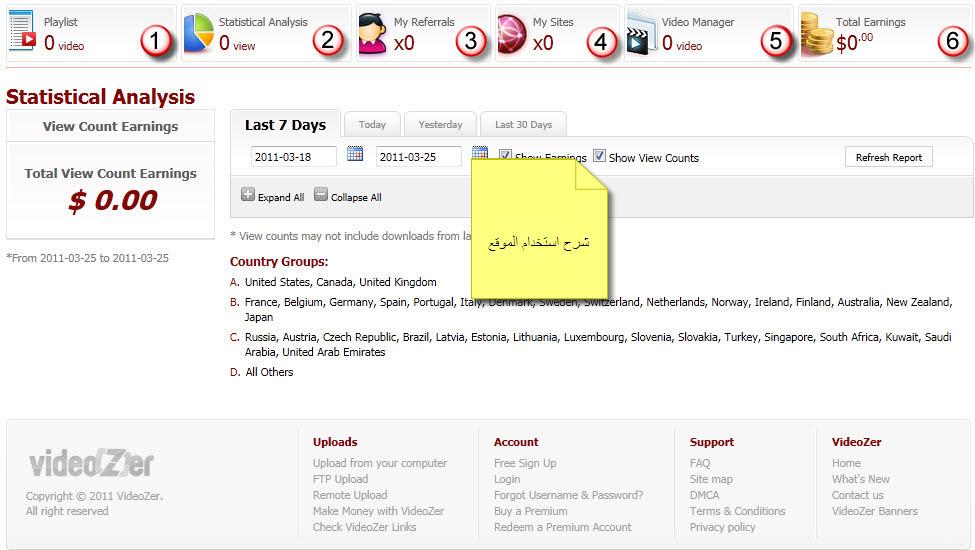Switch to the Today tab
This screenshot has height=550, width=975.
(x=372, y=124)
